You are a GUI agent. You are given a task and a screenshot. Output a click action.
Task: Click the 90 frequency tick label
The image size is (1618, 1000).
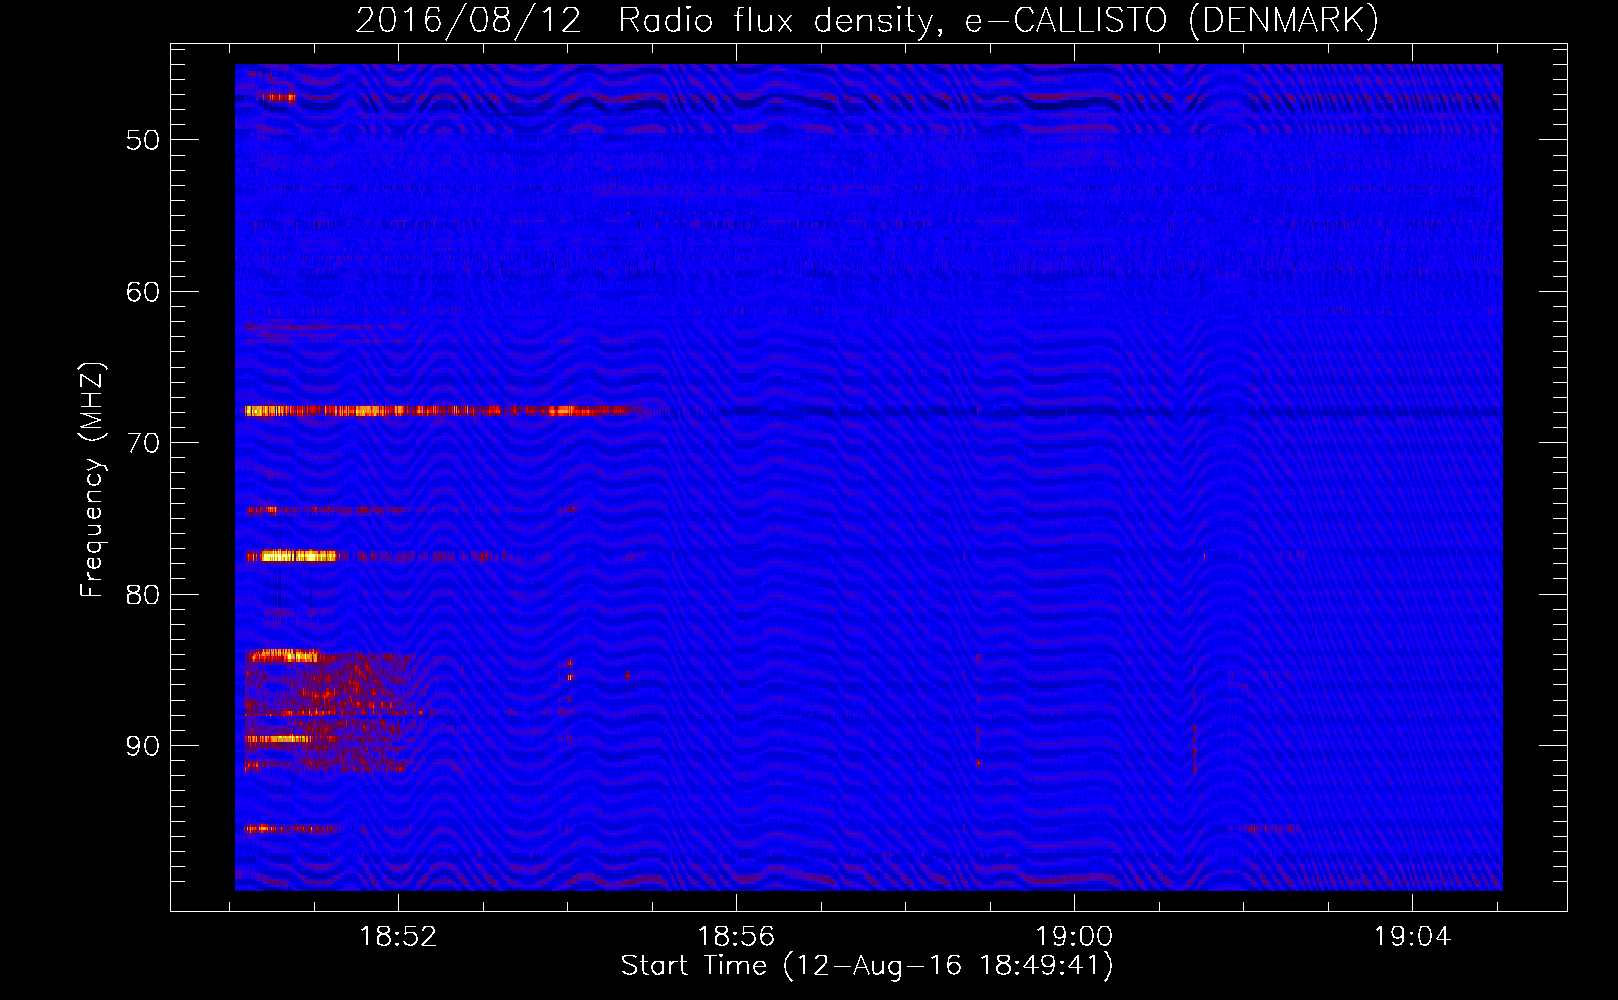tap(143, 746)
